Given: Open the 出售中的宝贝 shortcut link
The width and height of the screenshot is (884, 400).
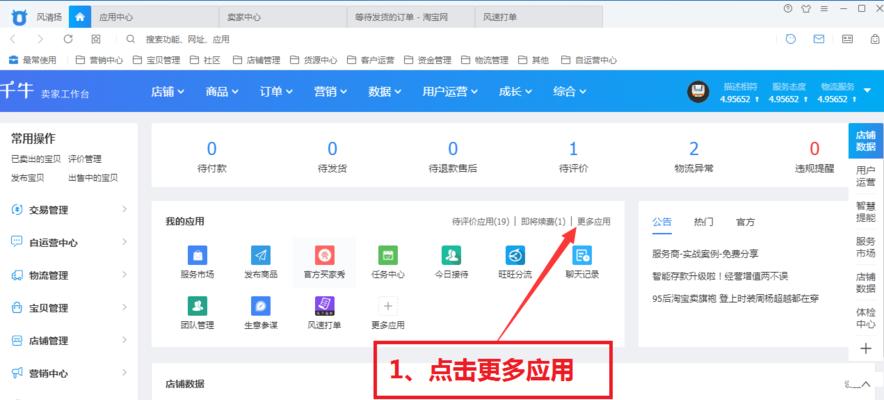Looking at the screenshot, I should tap(93, 177).
